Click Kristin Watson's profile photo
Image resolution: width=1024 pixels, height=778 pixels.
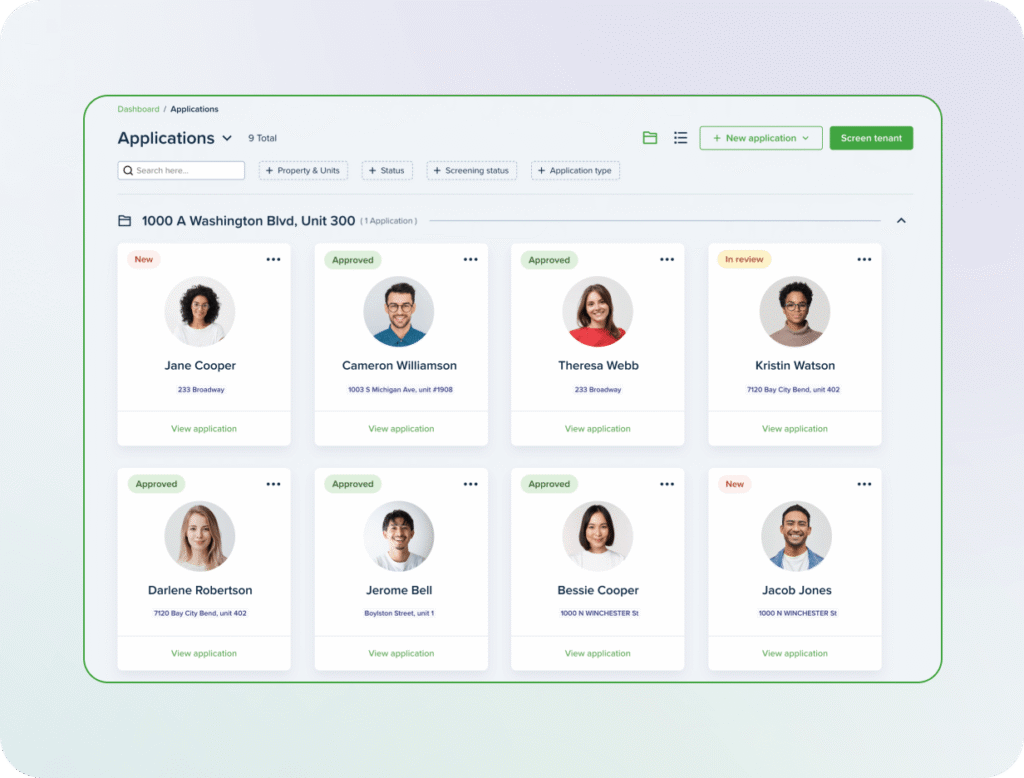(x=795, y=312)
